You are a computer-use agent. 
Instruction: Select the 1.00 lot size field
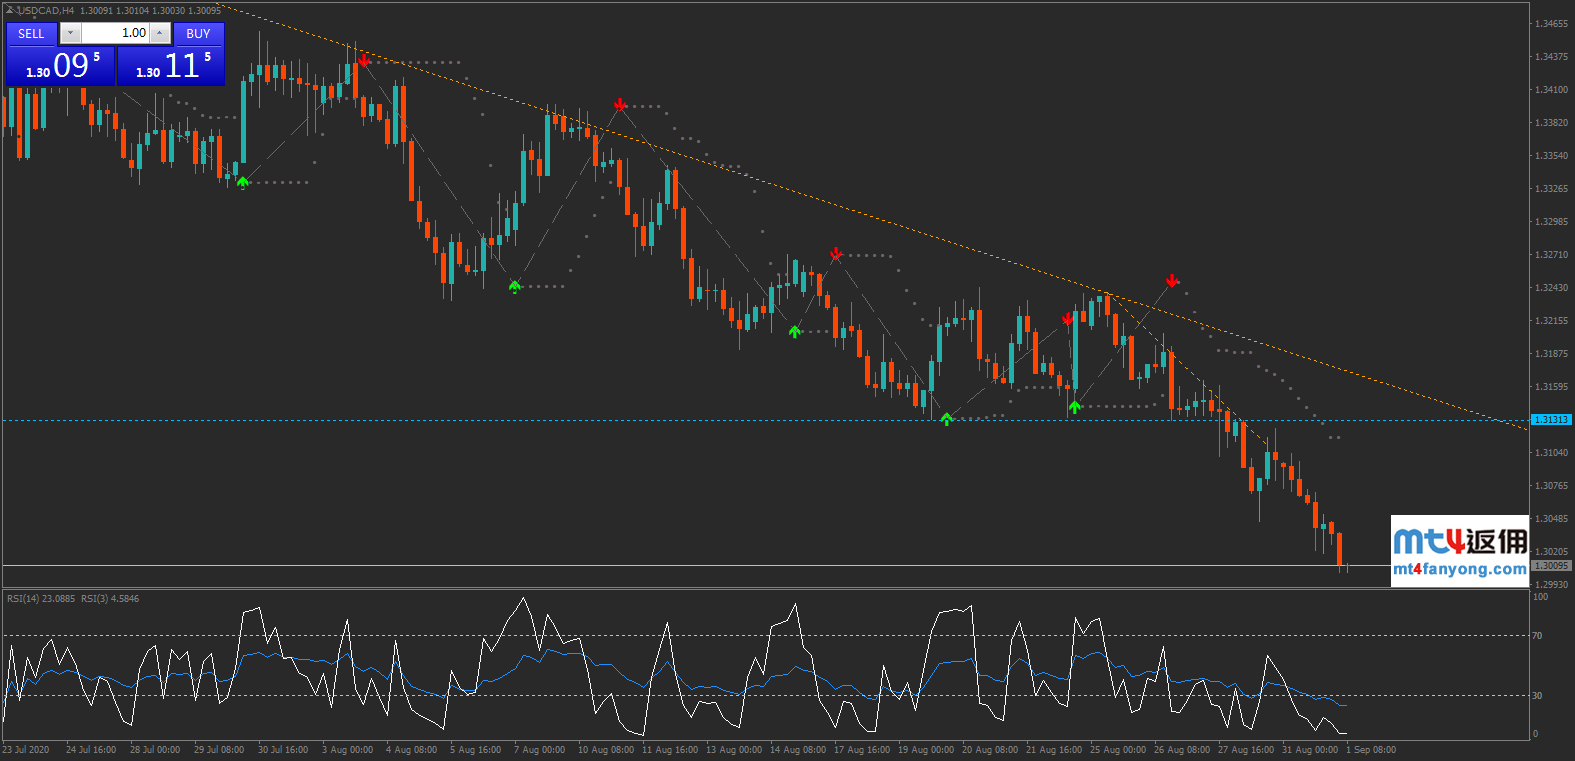click(115, 33)
